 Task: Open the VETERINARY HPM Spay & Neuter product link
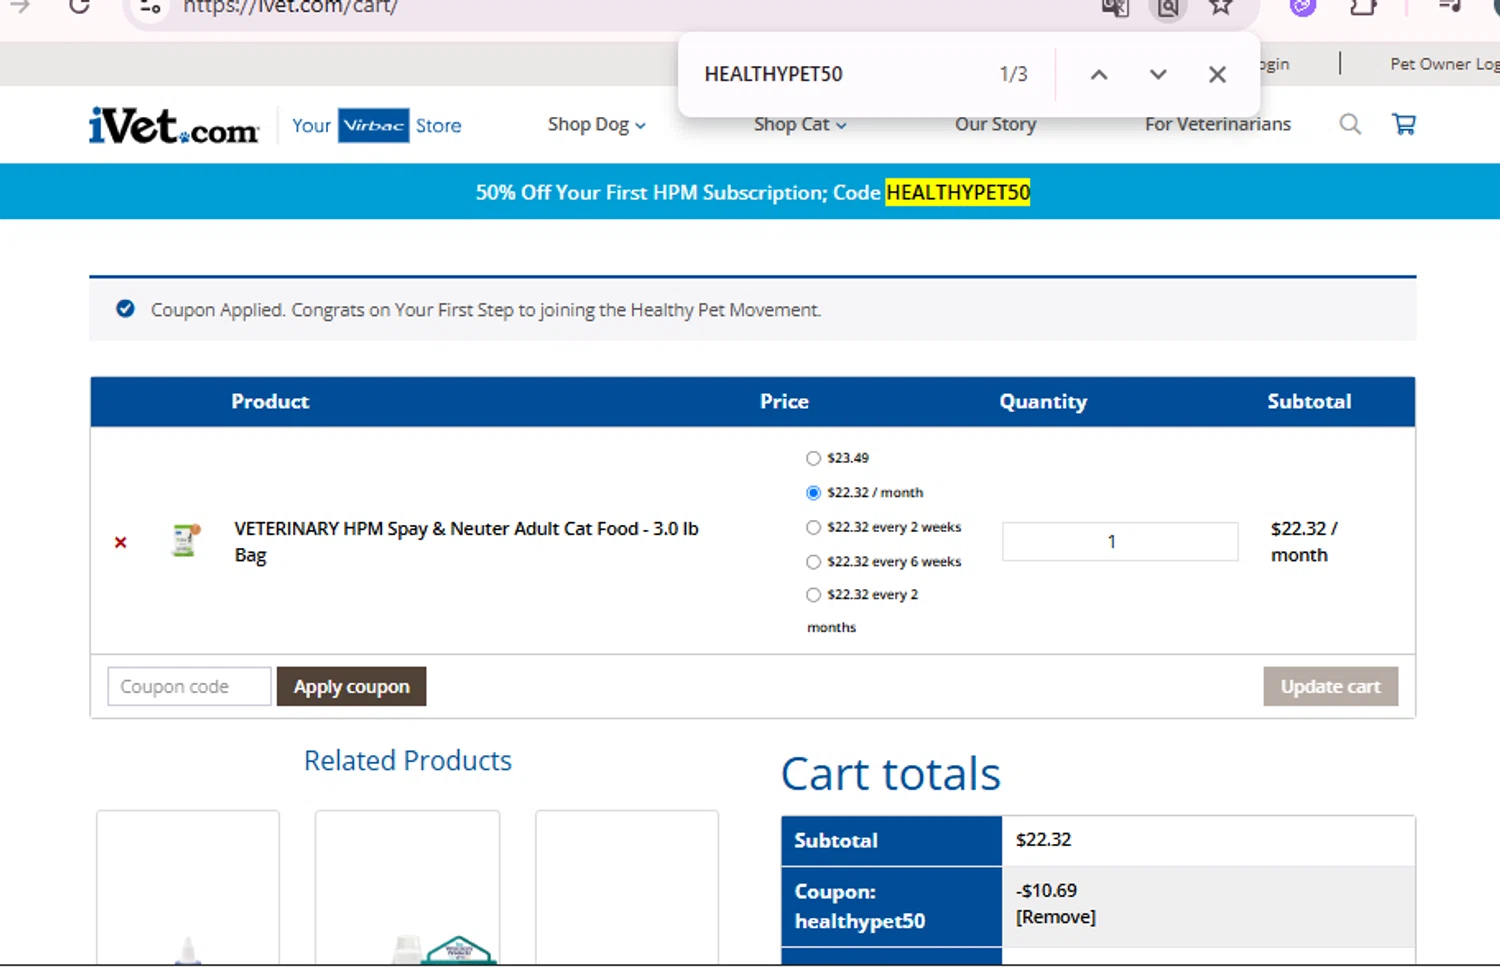click(x=466, y=542)
